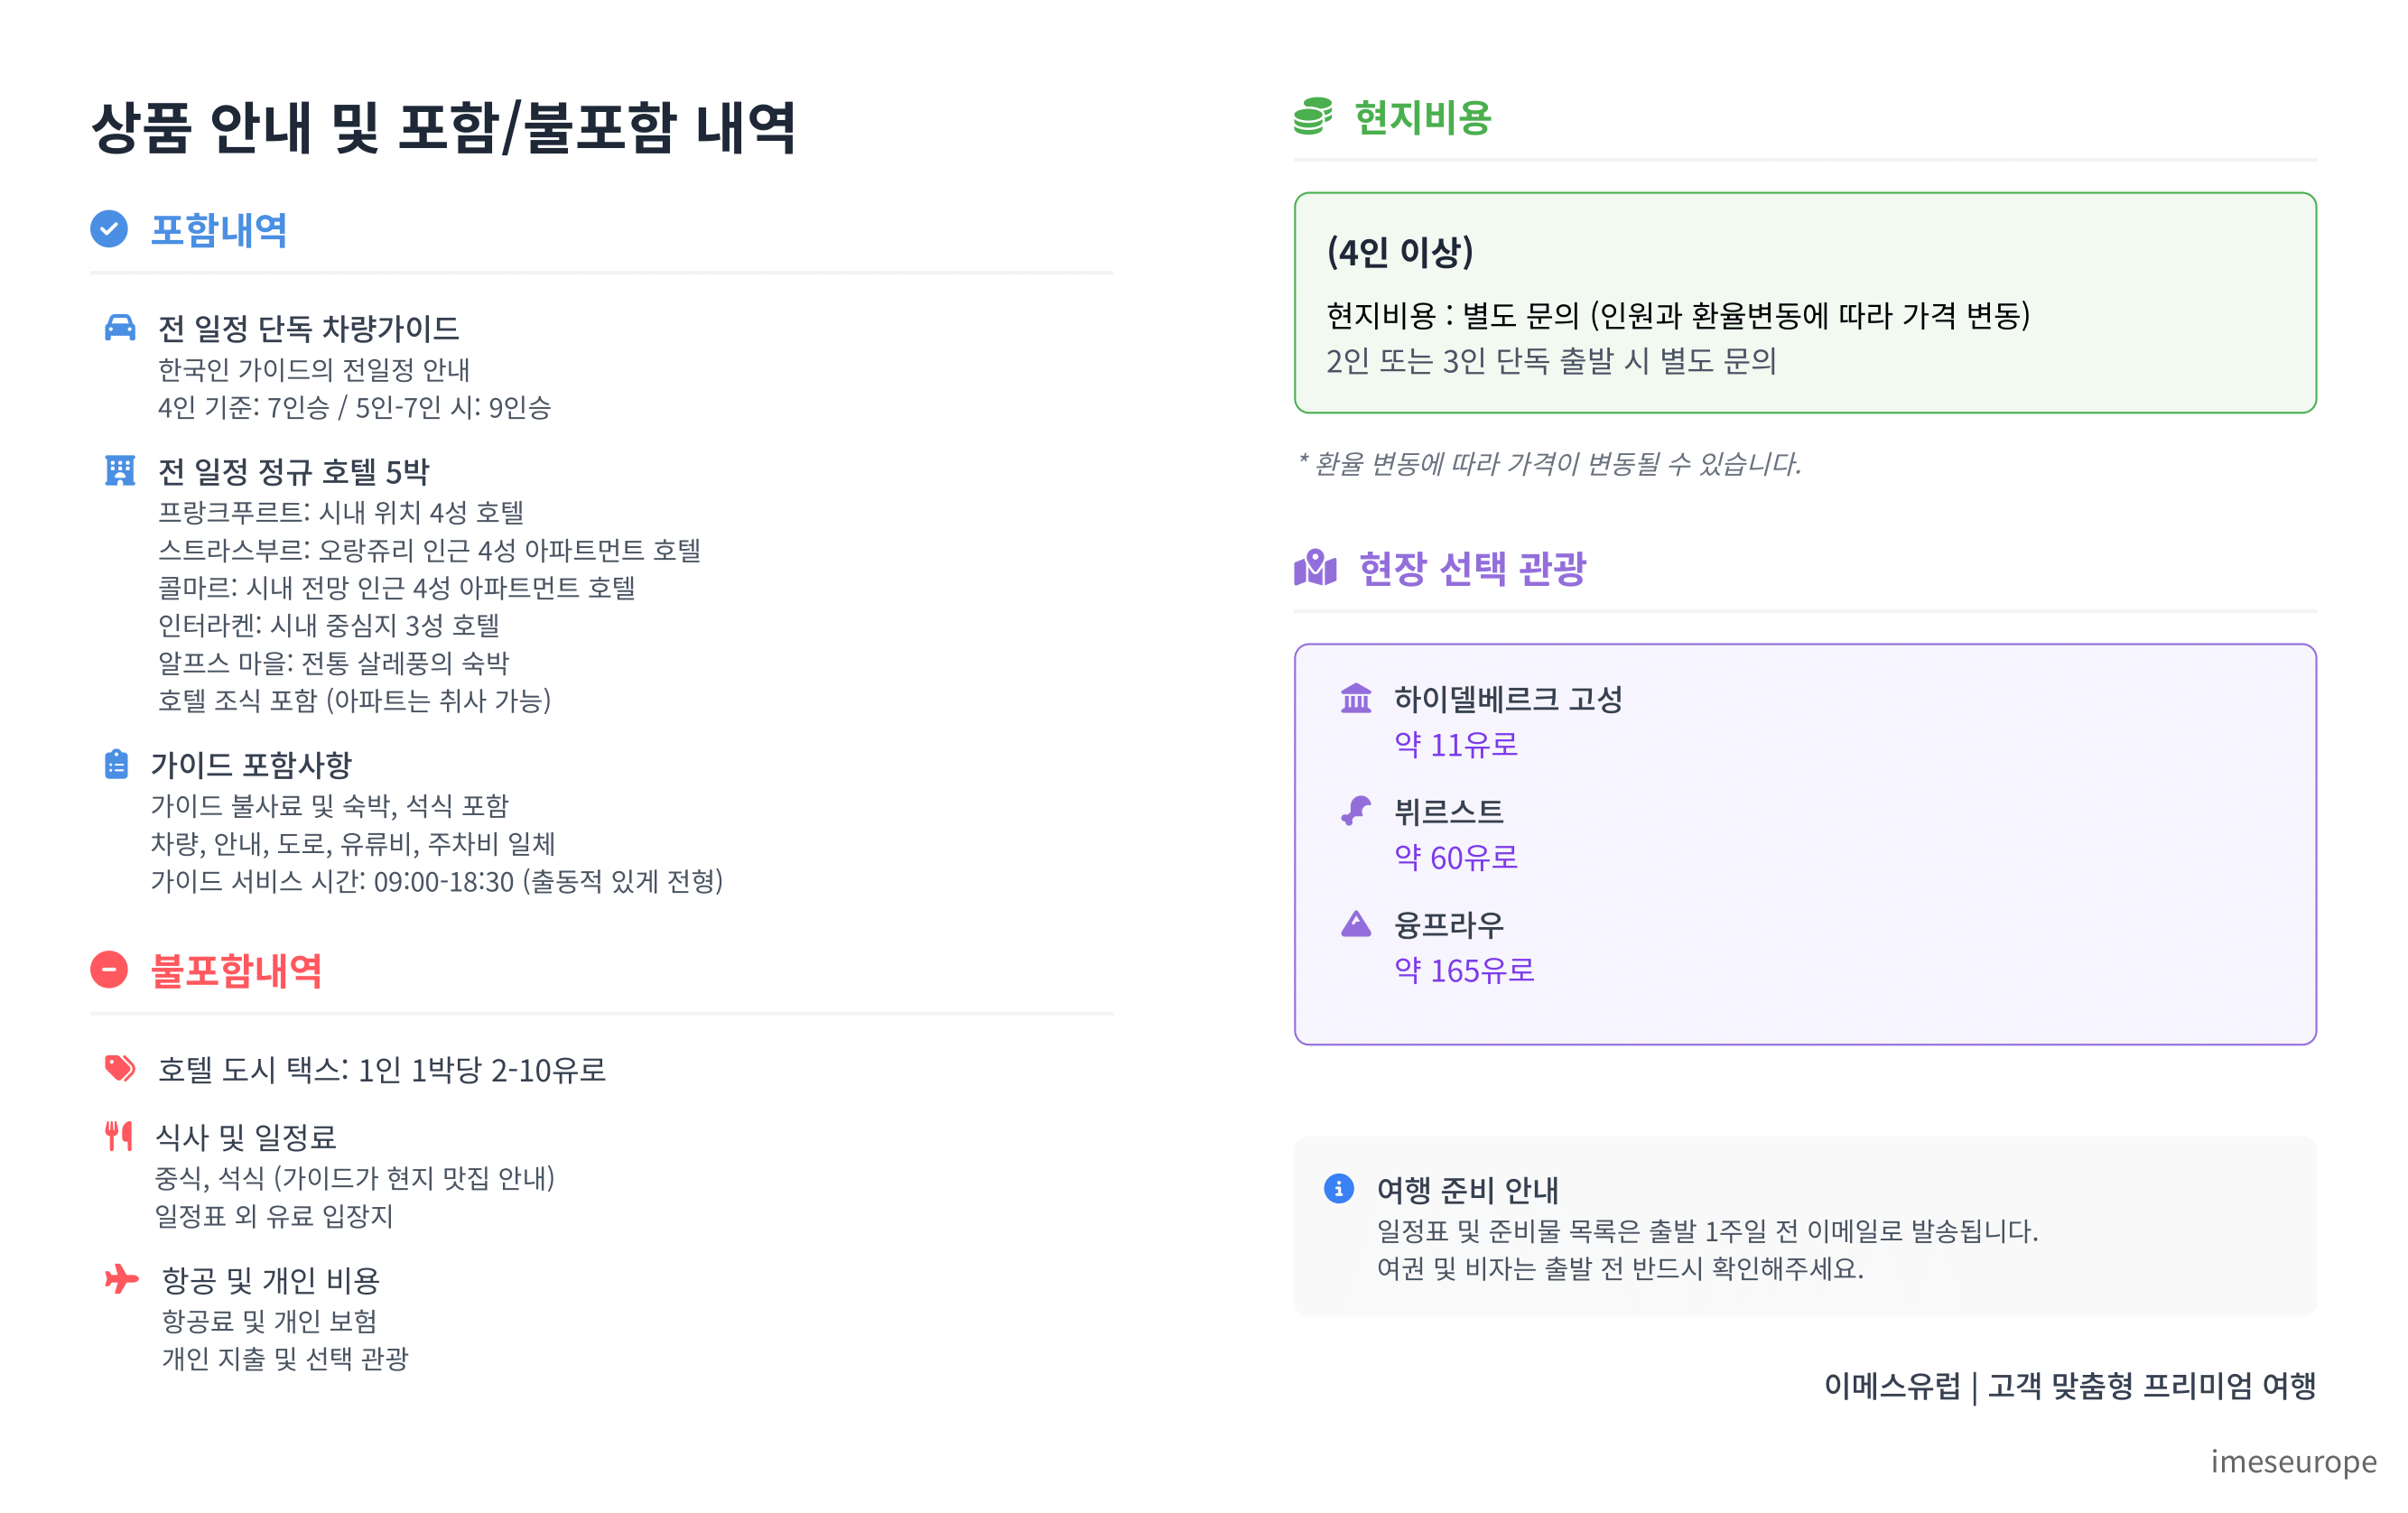2408x1513 pixels.
Task: Click the mountain icon beside 융프라우
Action: click(x=1356, y=923)
